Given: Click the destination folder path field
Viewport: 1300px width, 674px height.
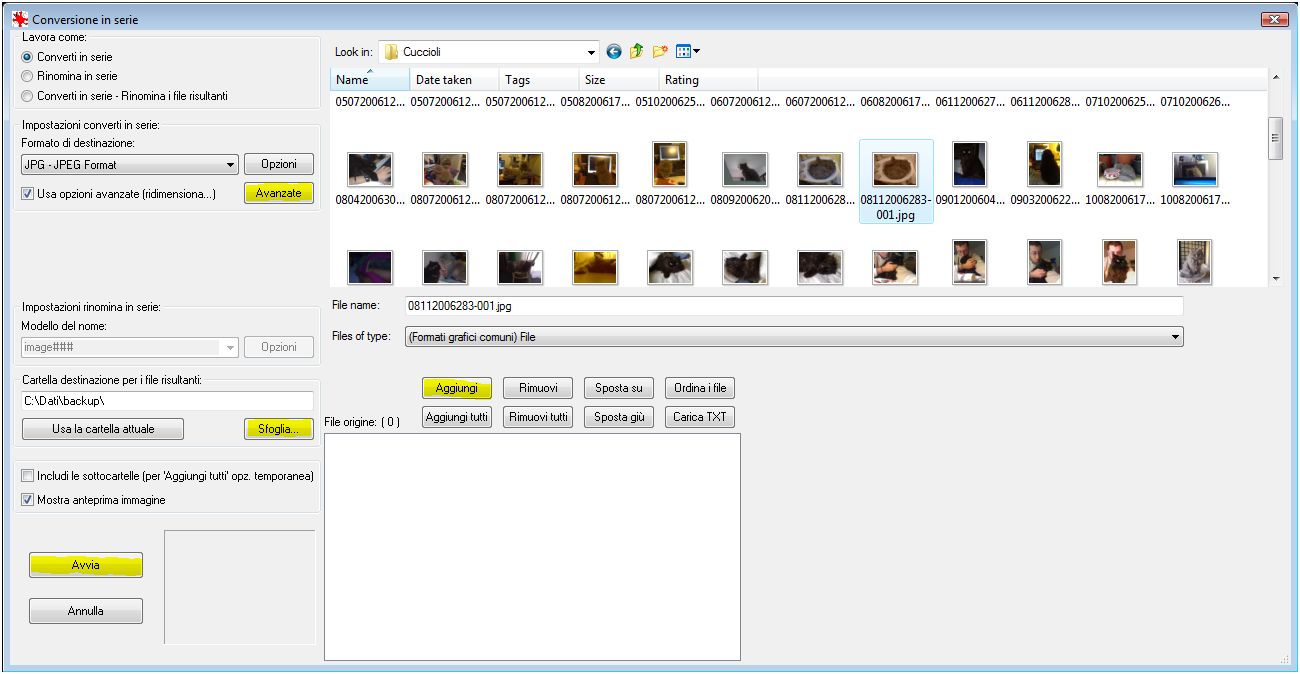Looking at the screenshot, I should coord(167,401).
